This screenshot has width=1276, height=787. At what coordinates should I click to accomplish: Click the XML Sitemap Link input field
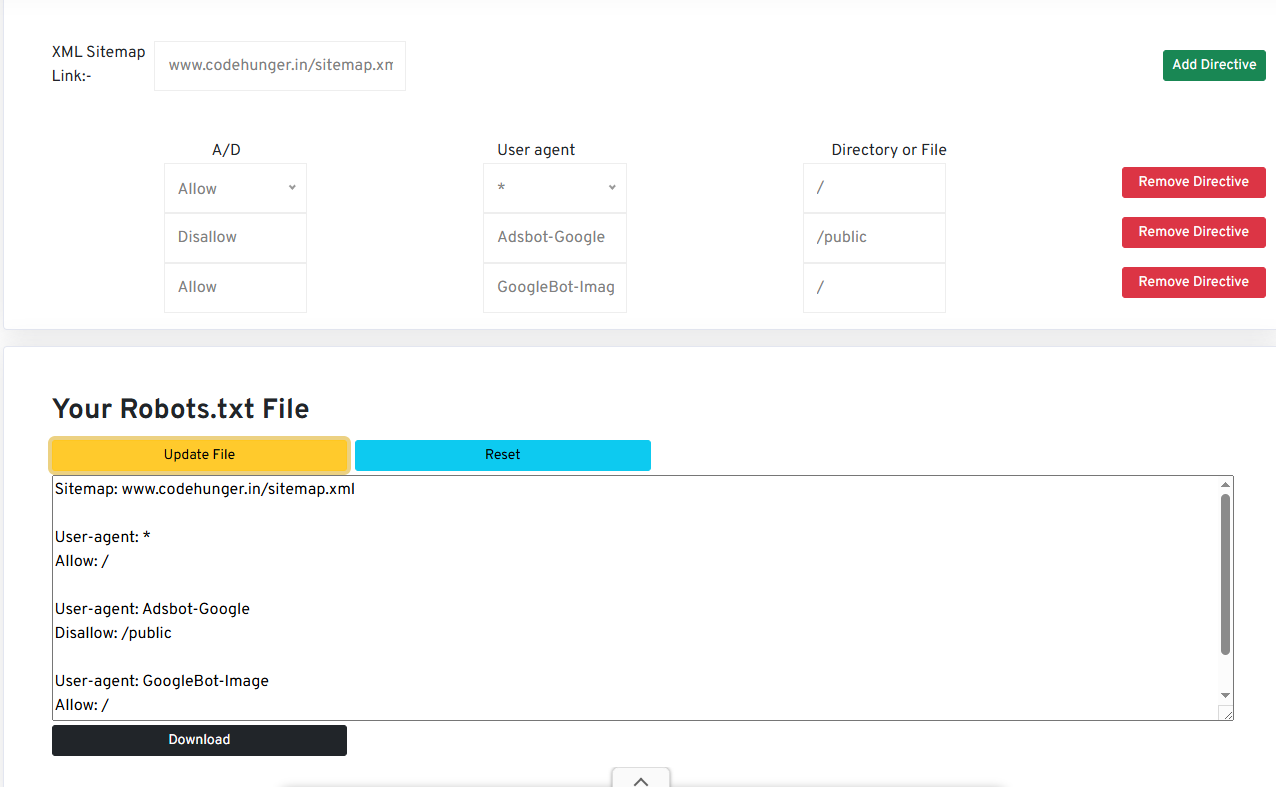point(279,65)
